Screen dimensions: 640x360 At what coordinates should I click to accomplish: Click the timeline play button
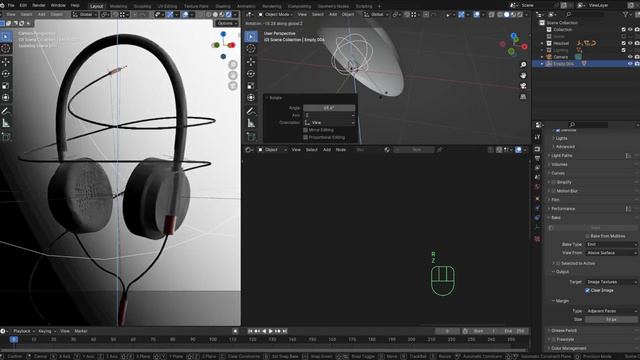pos(271,331)
